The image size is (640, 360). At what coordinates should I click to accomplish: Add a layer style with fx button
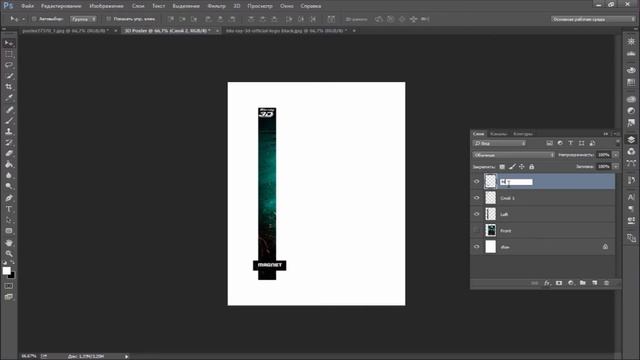coord(547,283)
